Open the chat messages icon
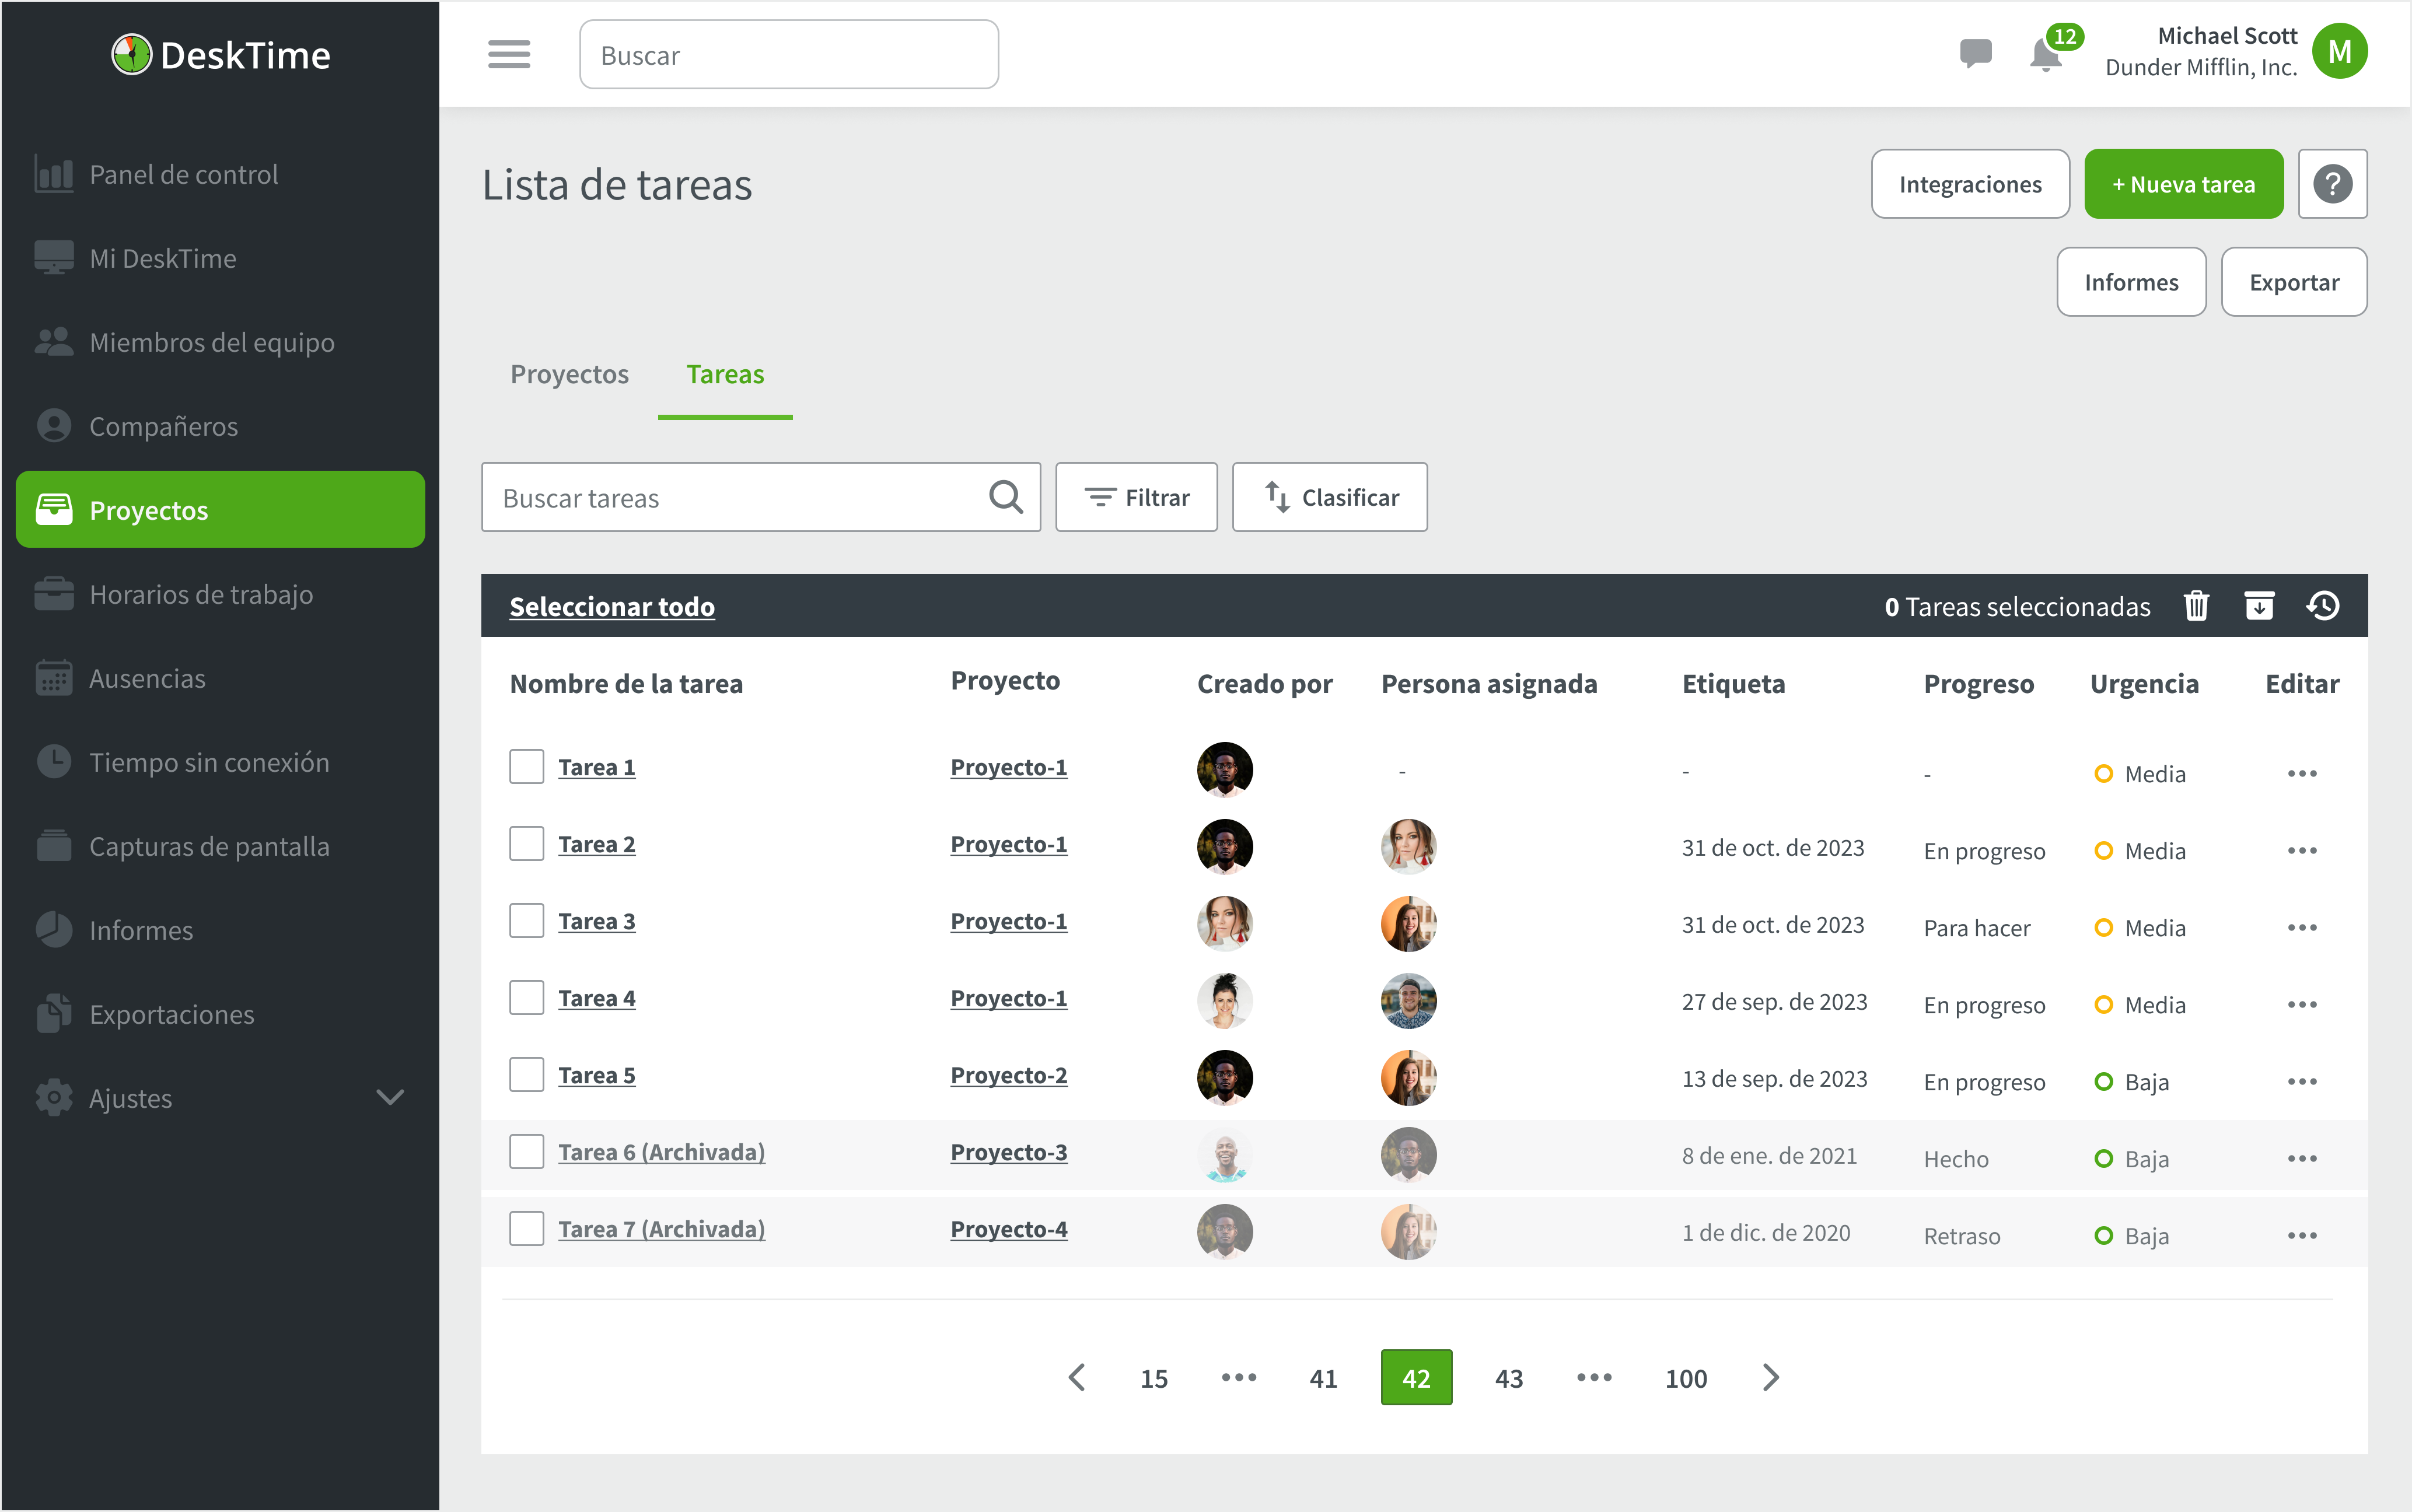The image size is (2412, 1512). click(1975, 53)
